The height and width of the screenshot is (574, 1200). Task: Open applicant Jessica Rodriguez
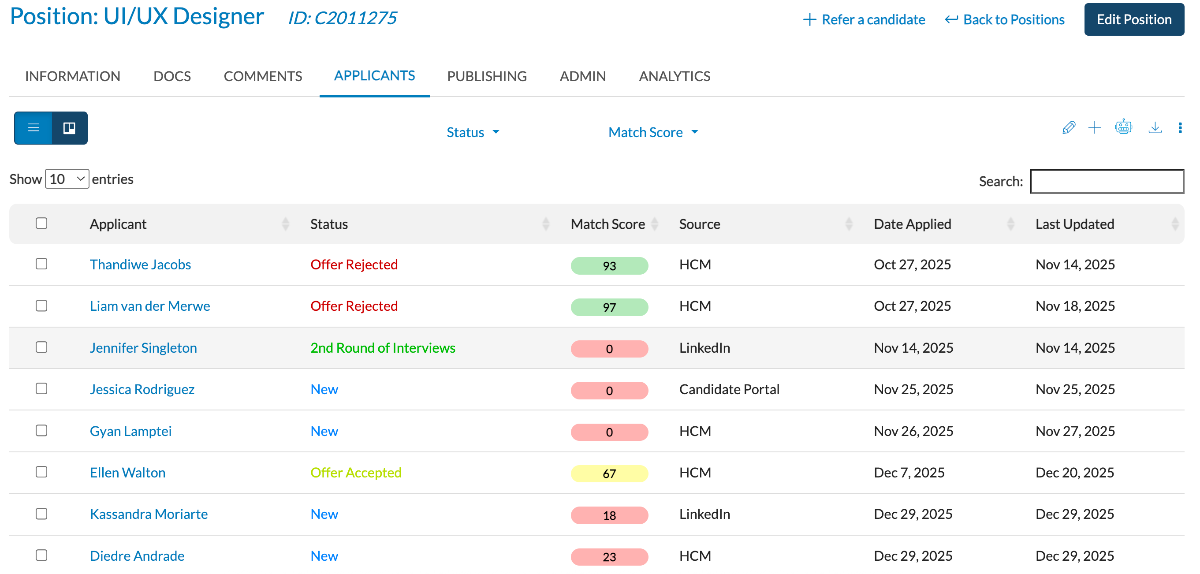[x=142, y=389]
